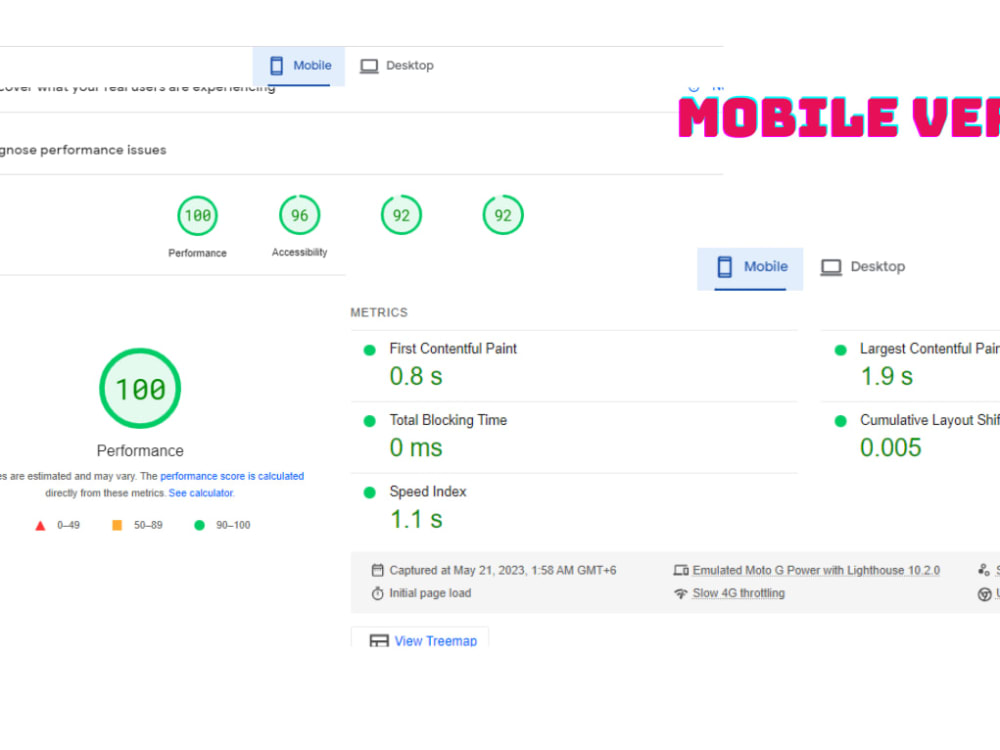Click the calendar icon beside Captured at
Image resolution: width=1000 pixels, height=750 pixels.
378,570
